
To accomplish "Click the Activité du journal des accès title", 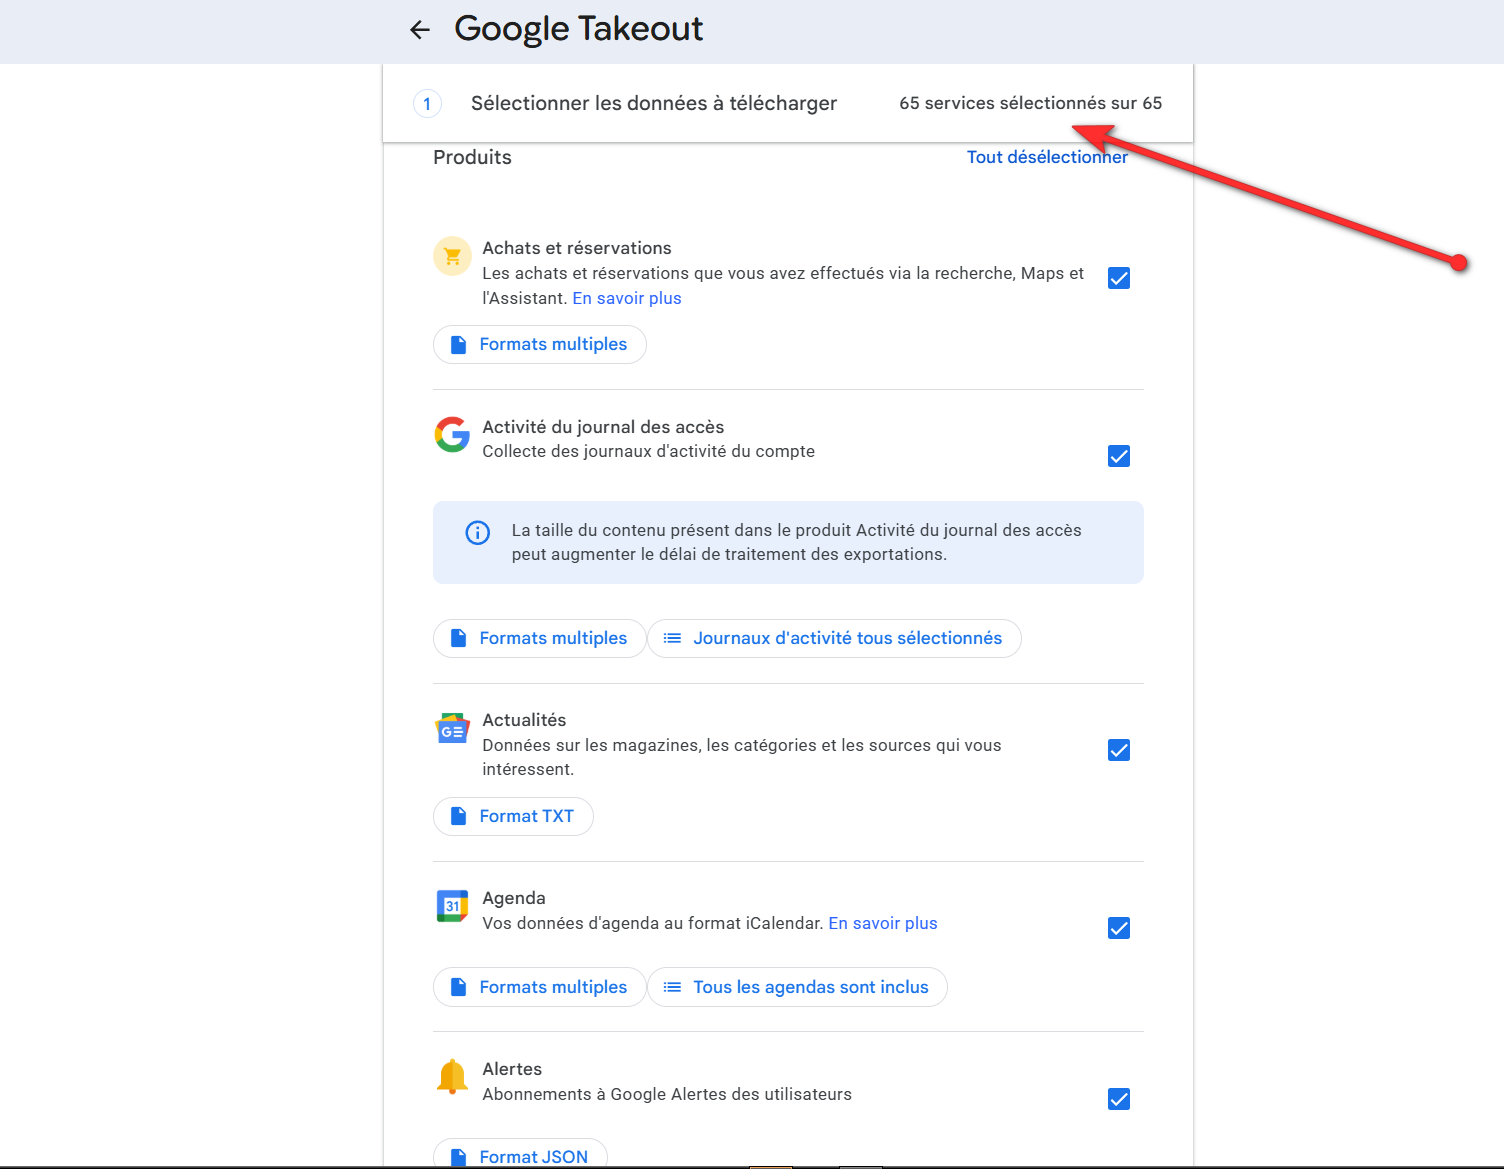I will click(x=603, y=427).
